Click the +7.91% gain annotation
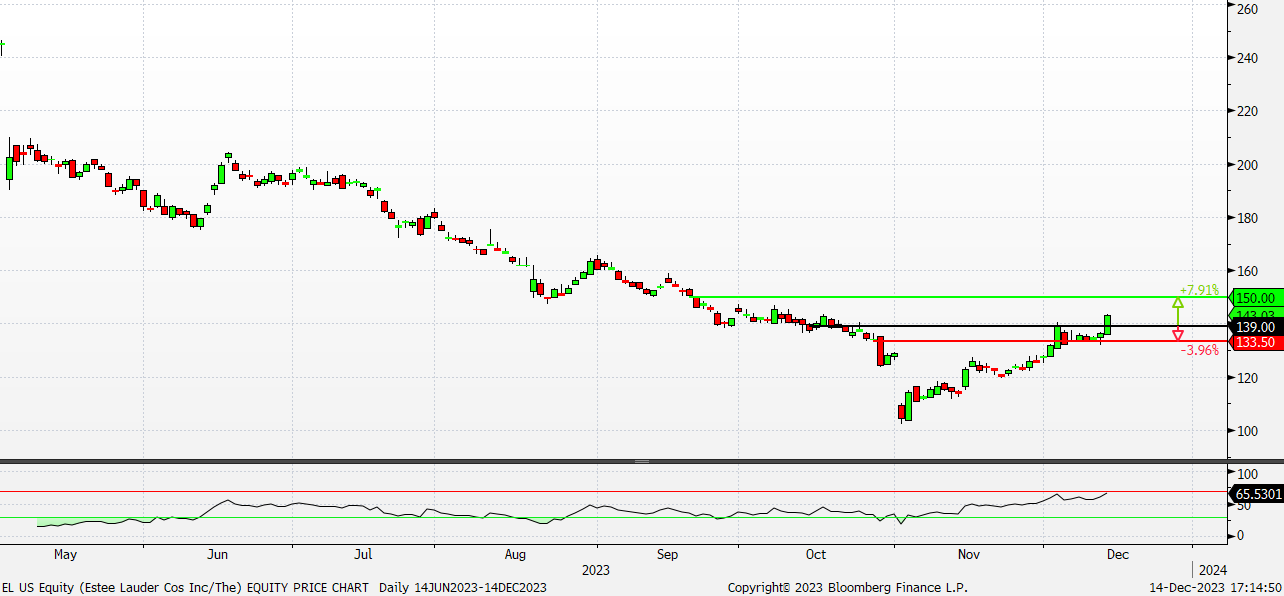 [x=1199, y=290]
